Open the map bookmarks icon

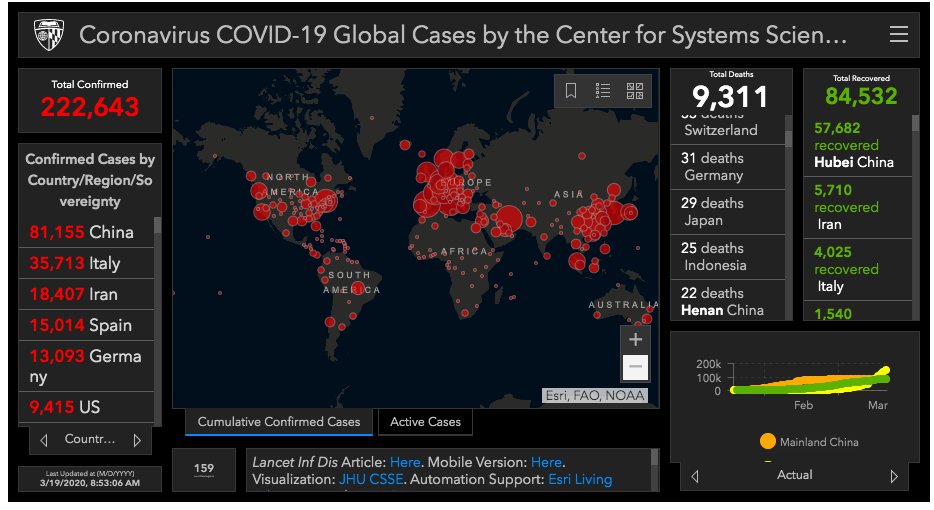point(571,91)
